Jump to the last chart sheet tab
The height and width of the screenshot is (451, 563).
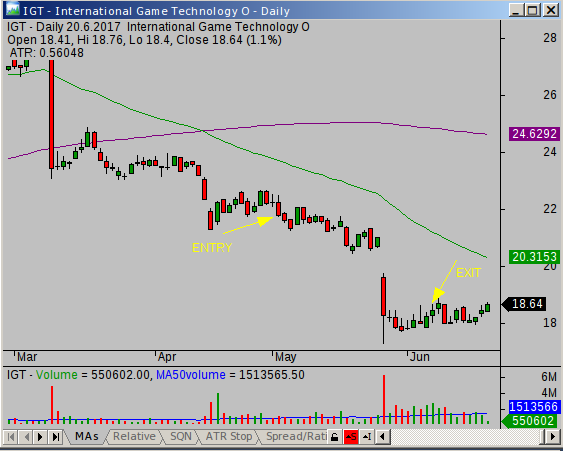[x=55, y=437]
